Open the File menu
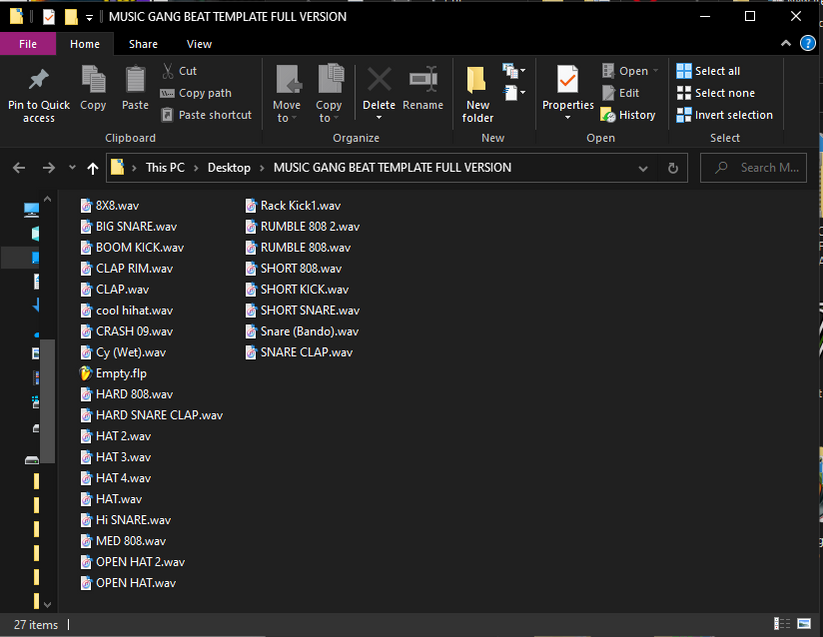823x637 pixels. [28, 44]
